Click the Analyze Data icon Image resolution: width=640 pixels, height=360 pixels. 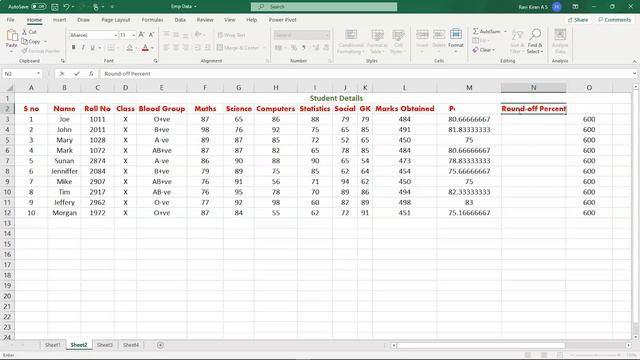click(x=560, y=35)
